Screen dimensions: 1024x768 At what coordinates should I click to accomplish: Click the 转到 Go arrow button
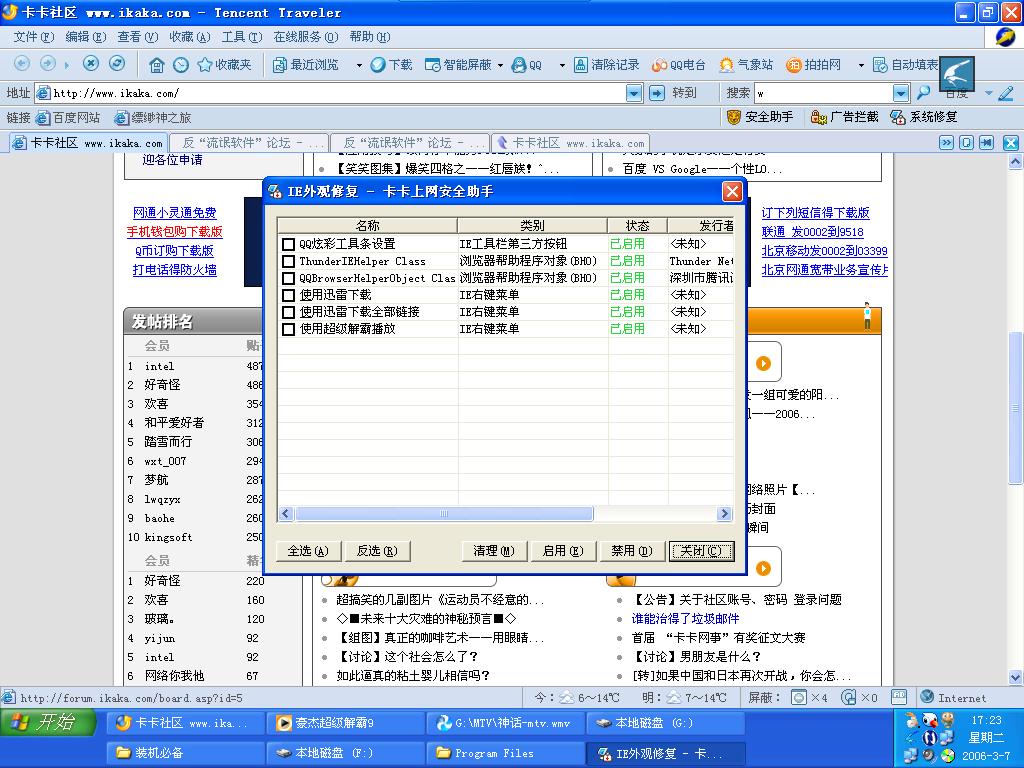tap(657, 93)
